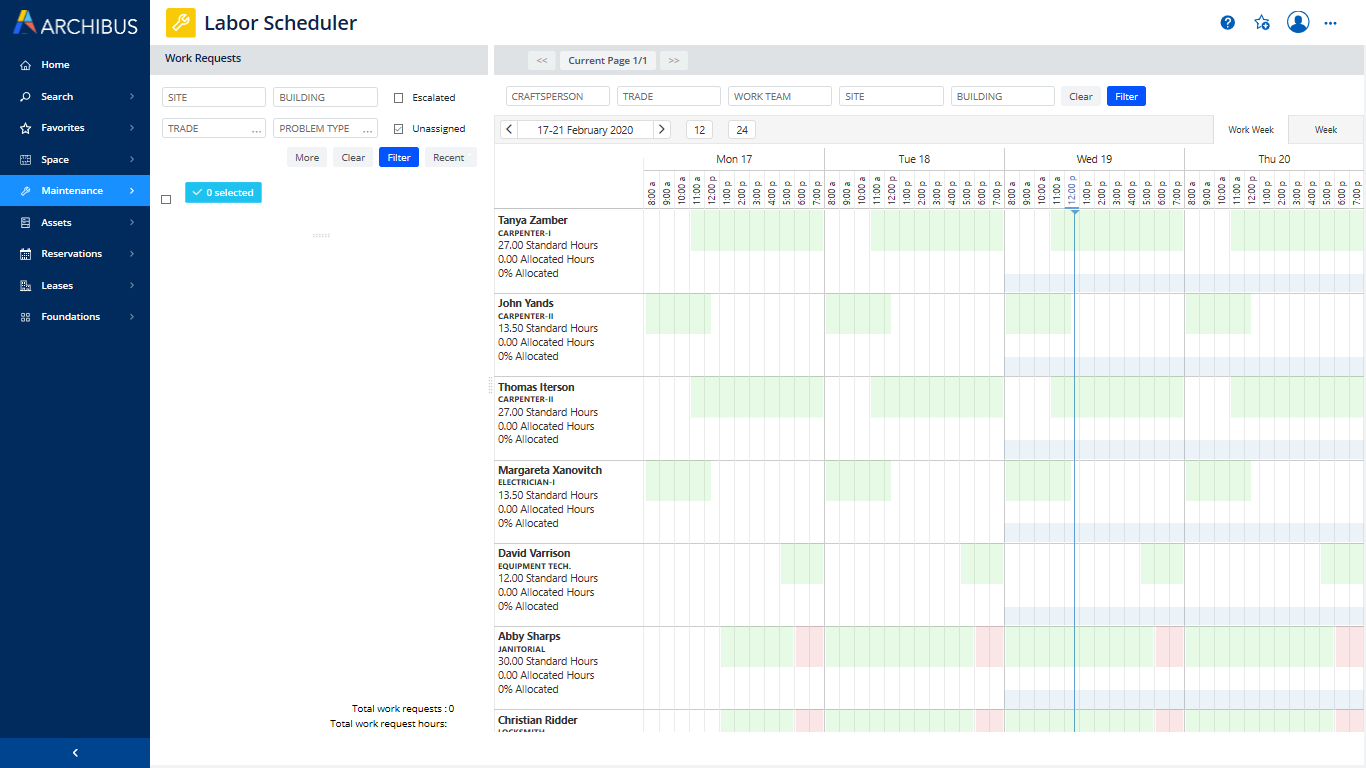The width and height of the screenshot is (1366, 768).
Task: Click the Help question mark icon
Action: tap(1228, 23)
